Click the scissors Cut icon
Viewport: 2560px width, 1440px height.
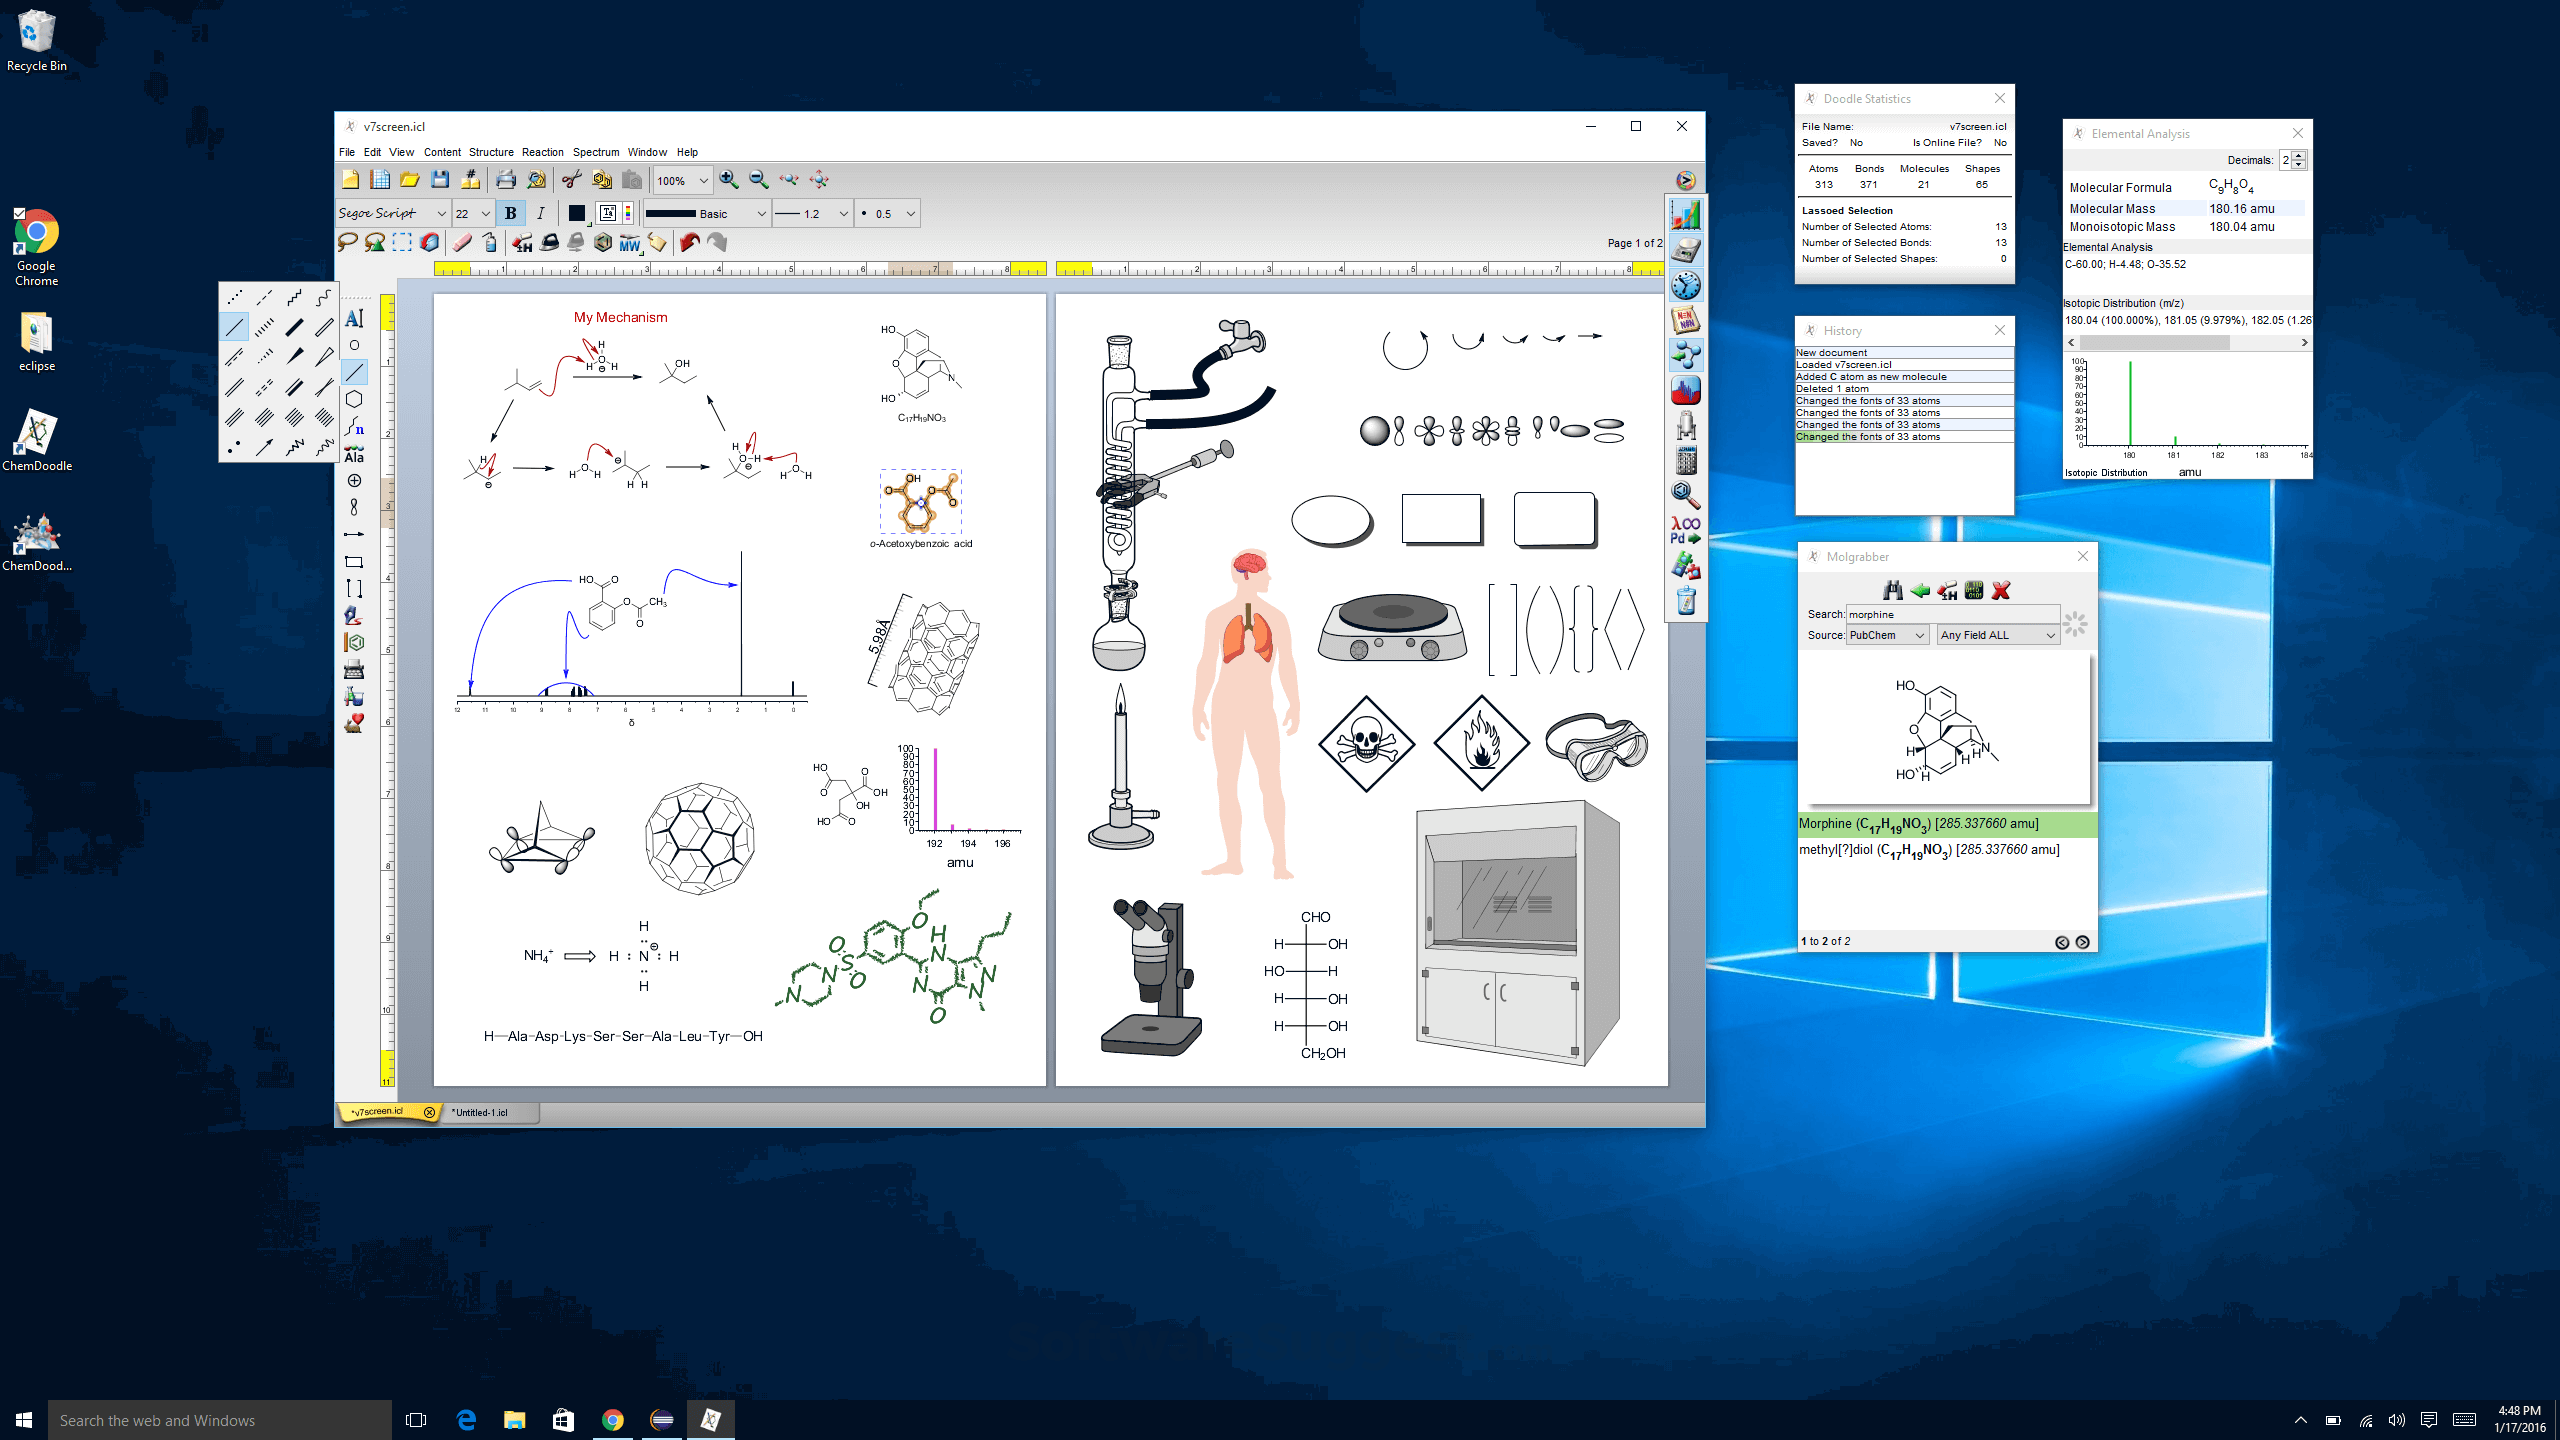click(x=571, y=180)
